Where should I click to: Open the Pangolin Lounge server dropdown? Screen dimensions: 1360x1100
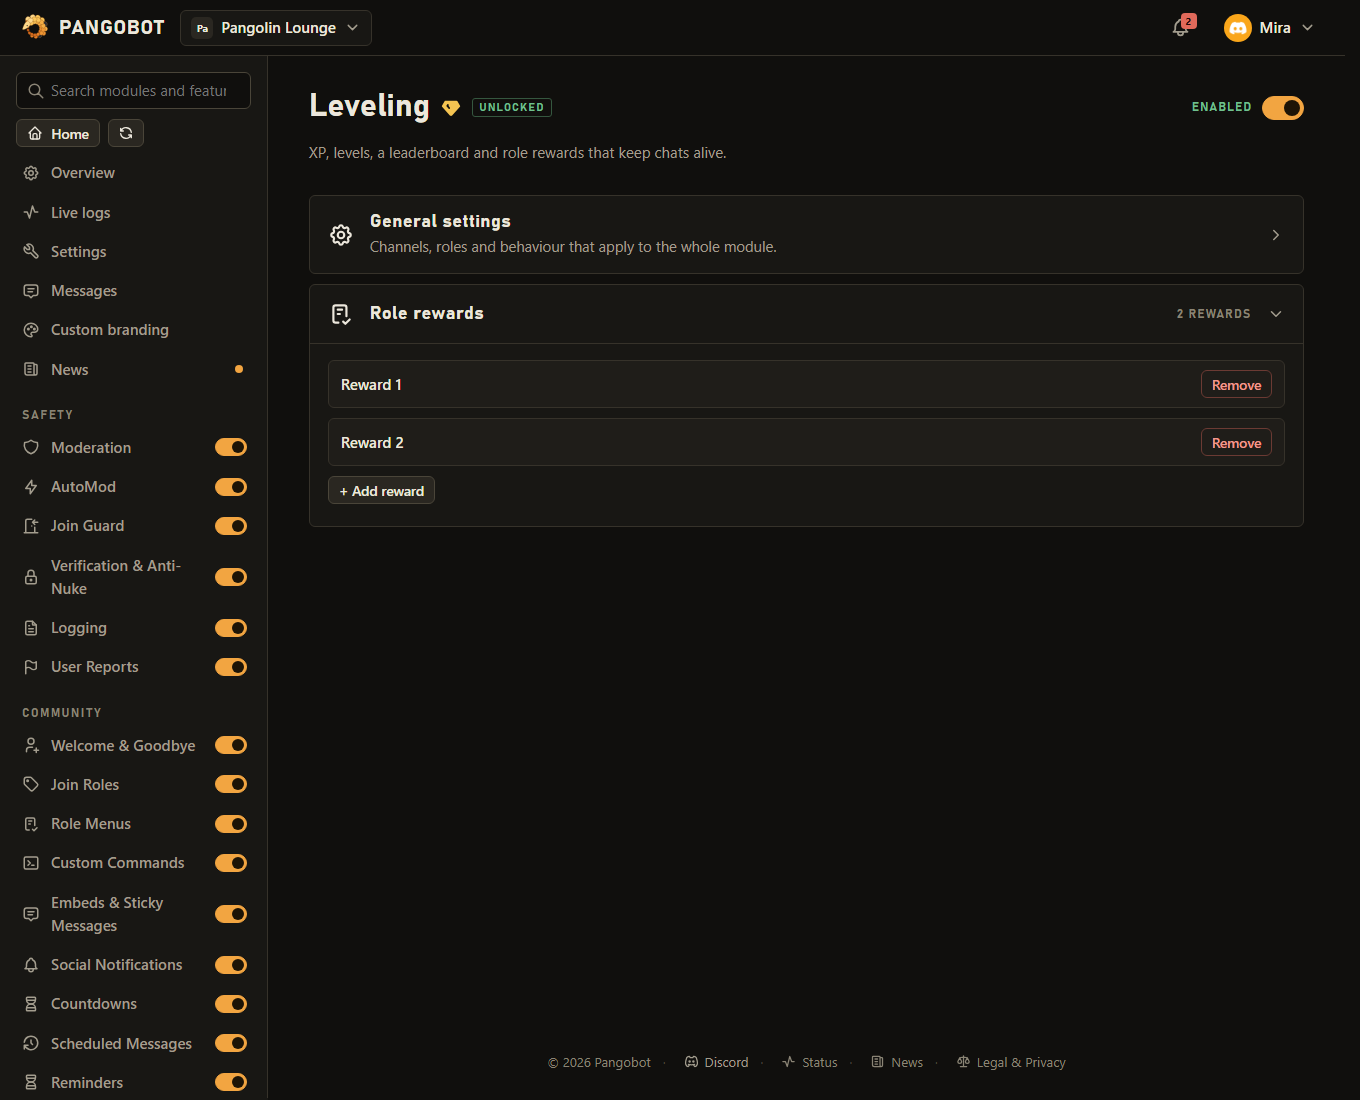point(276,28)
